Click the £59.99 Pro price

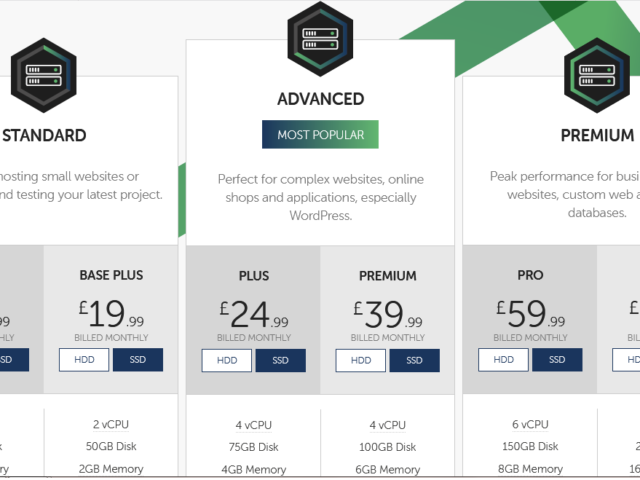(531, 313)
